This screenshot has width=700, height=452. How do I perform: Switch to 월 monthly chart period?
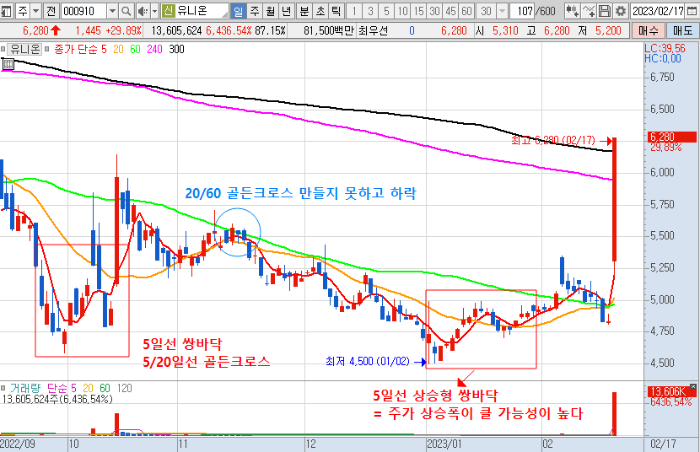[x=270, y=11]
